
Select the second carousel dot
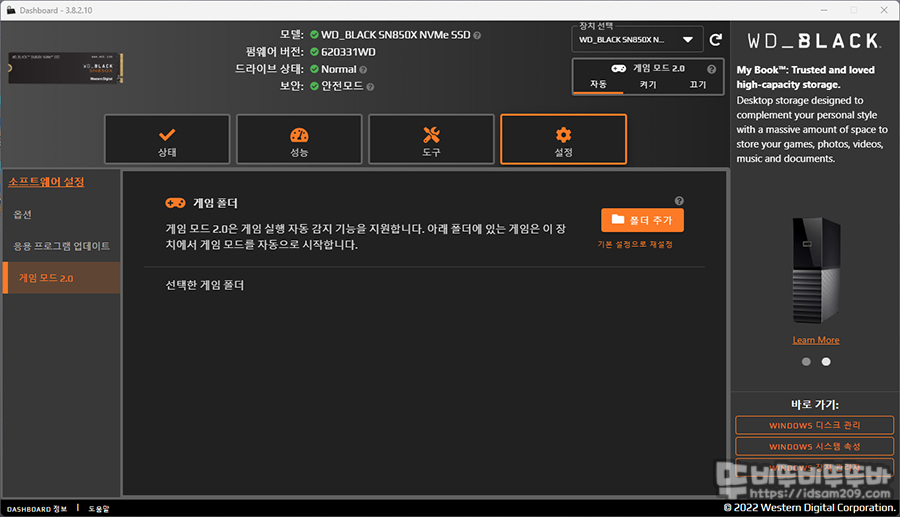826,361
